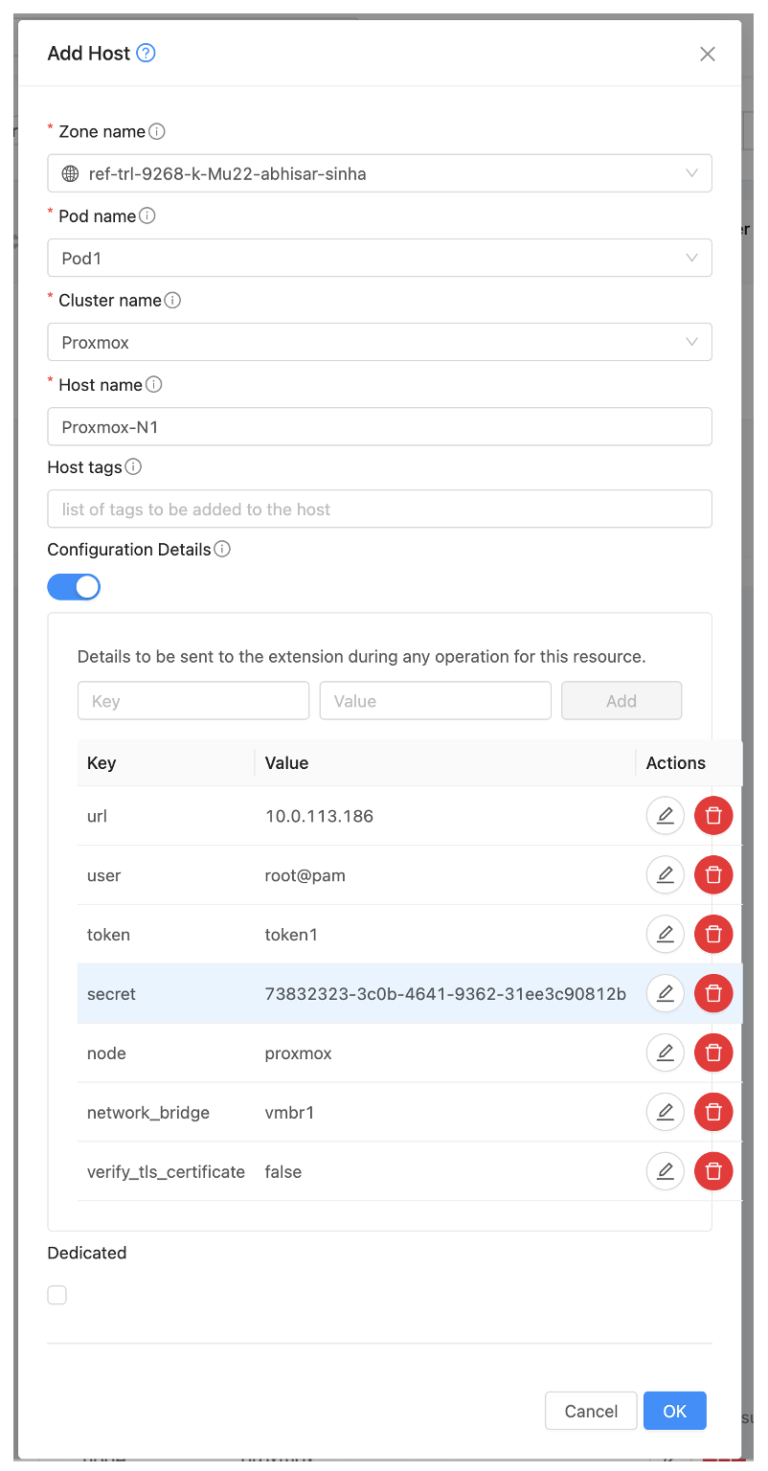Show the Host name info tooltip icon
The image size is (768, 1471).
[x=154, y=384]
